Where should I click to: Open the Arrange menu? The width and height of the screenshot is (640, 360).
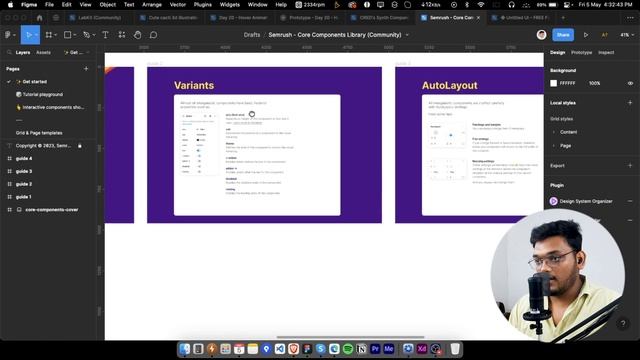click(152, 4)
